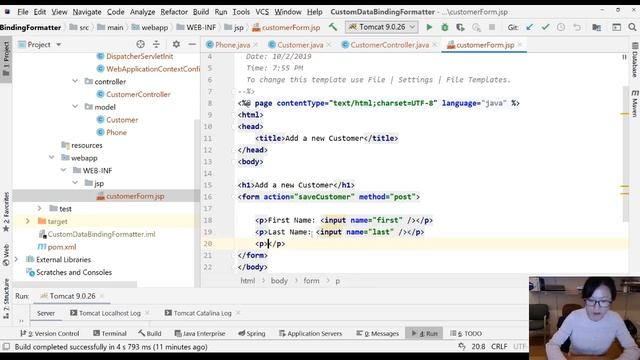This screenshot has width=640, height=360.
Task: Collapse the model folder
Action: click(75, 107)
